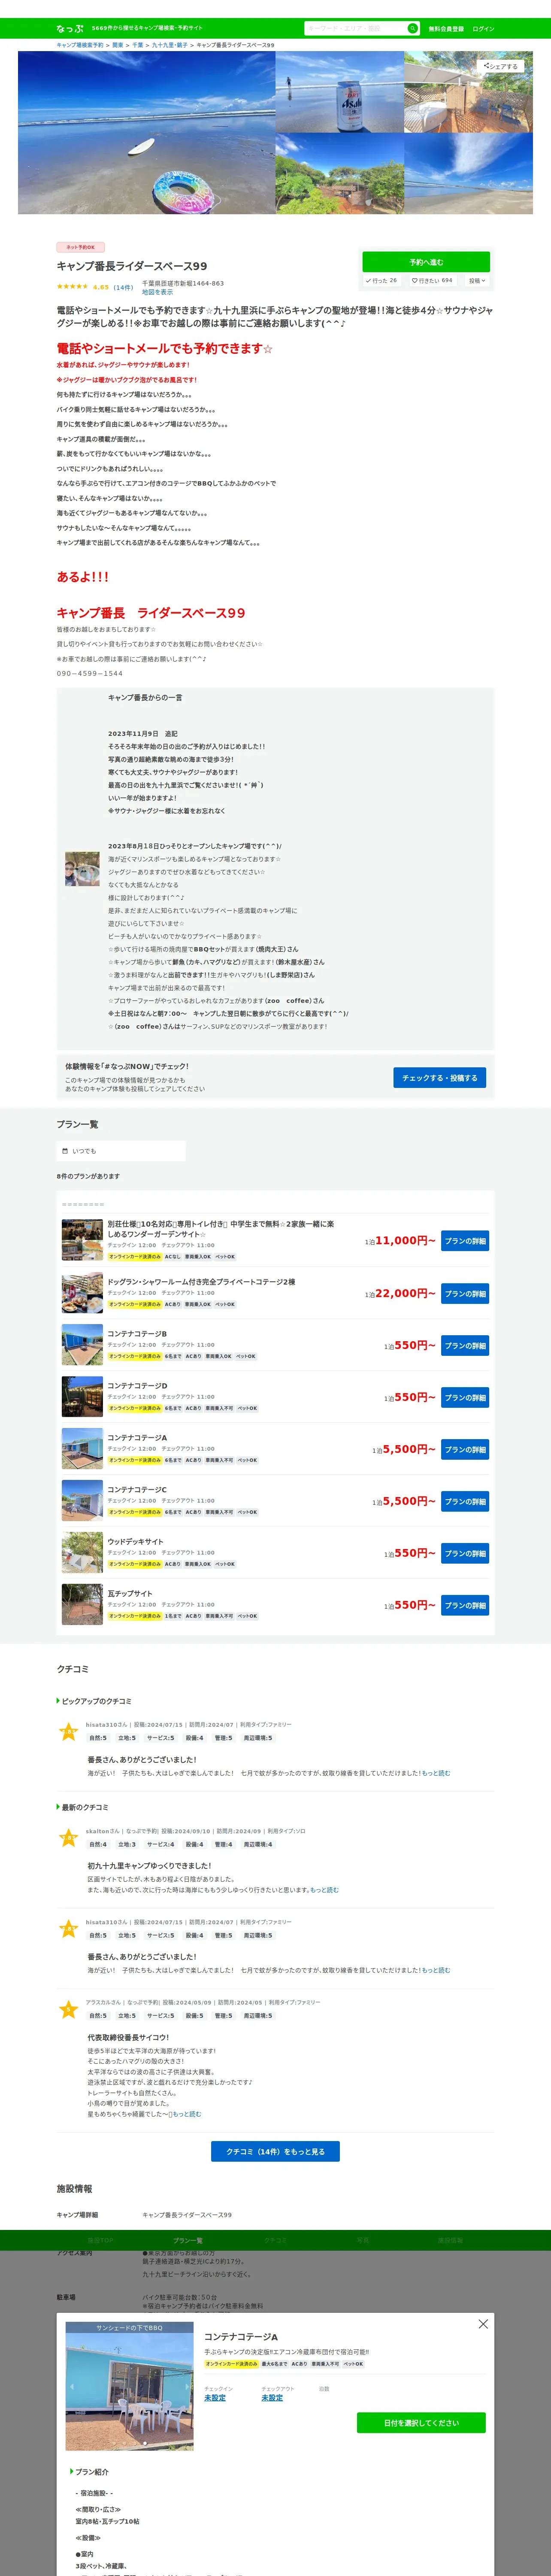Open the 千葉 breadcrumb link
Viewport: 551px width, 2576px height.
point(138,45)
